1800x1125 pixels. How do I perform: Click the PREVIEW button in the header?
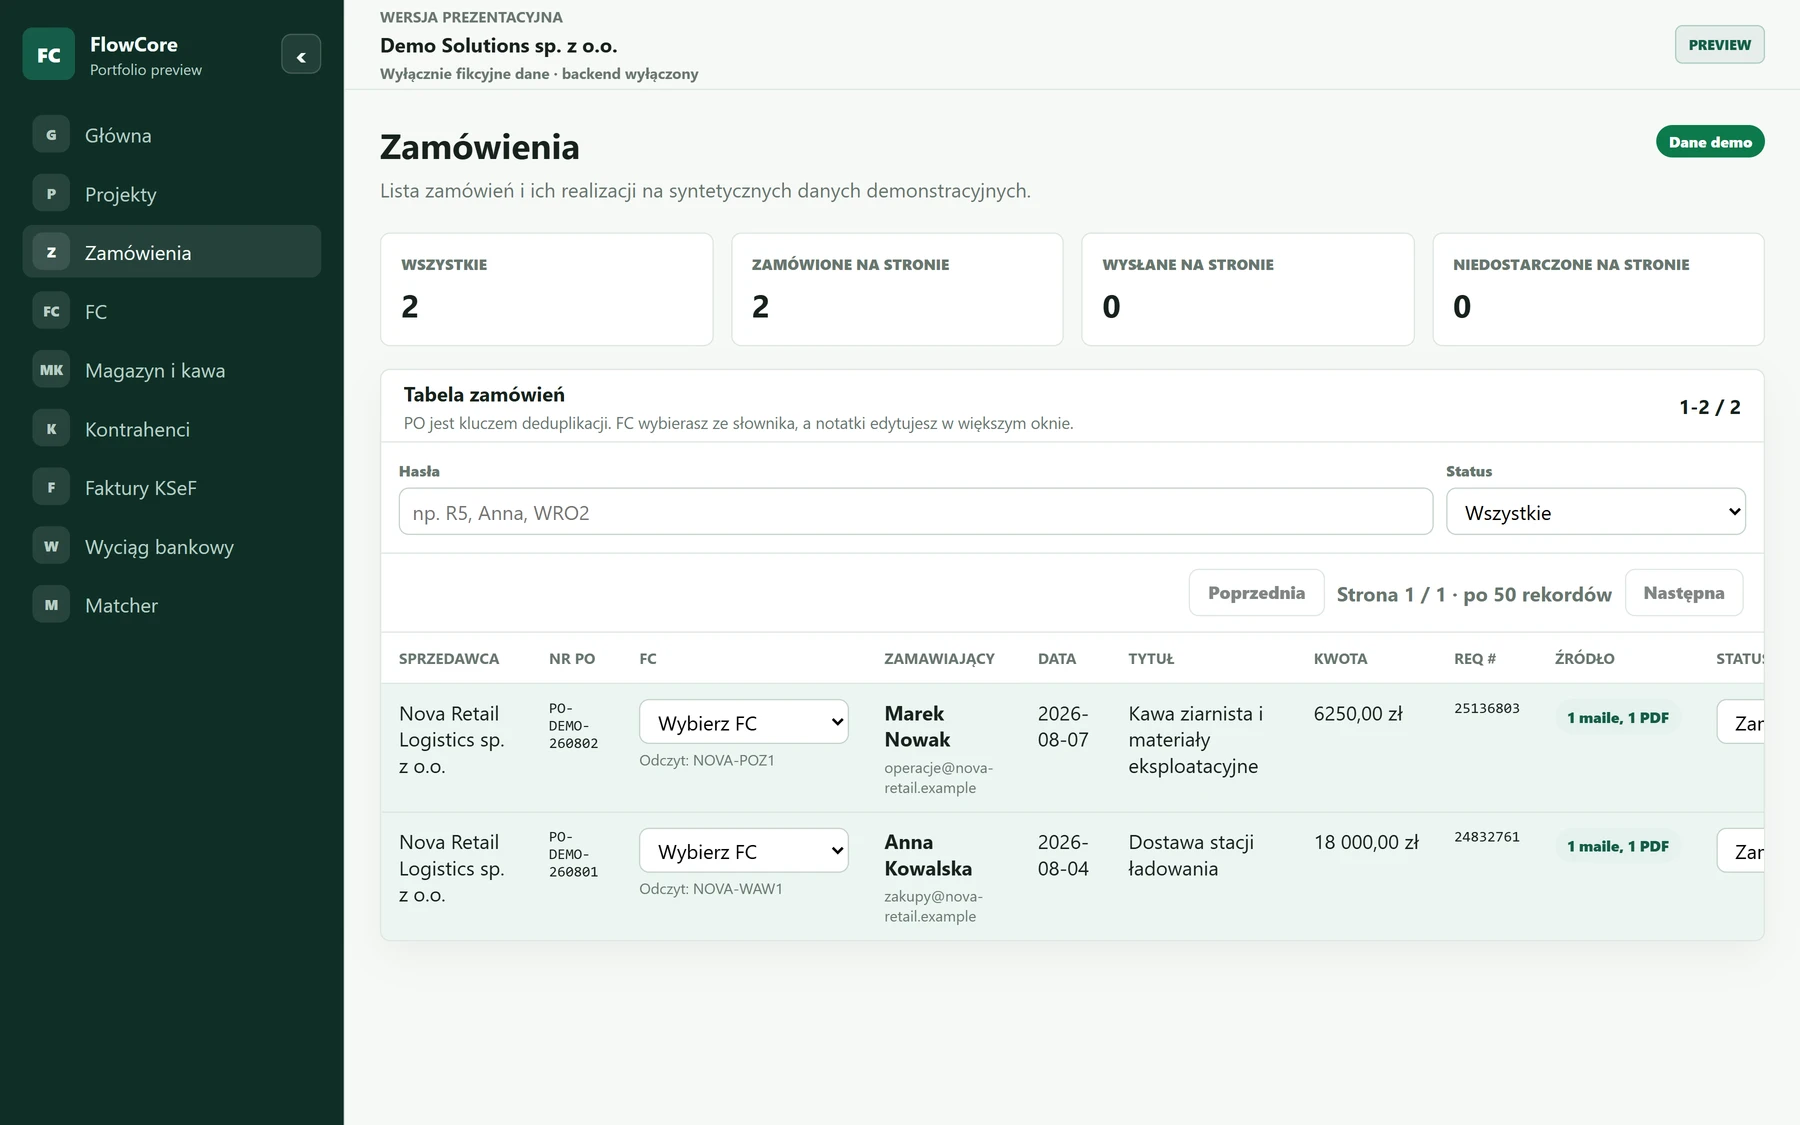1719,45
